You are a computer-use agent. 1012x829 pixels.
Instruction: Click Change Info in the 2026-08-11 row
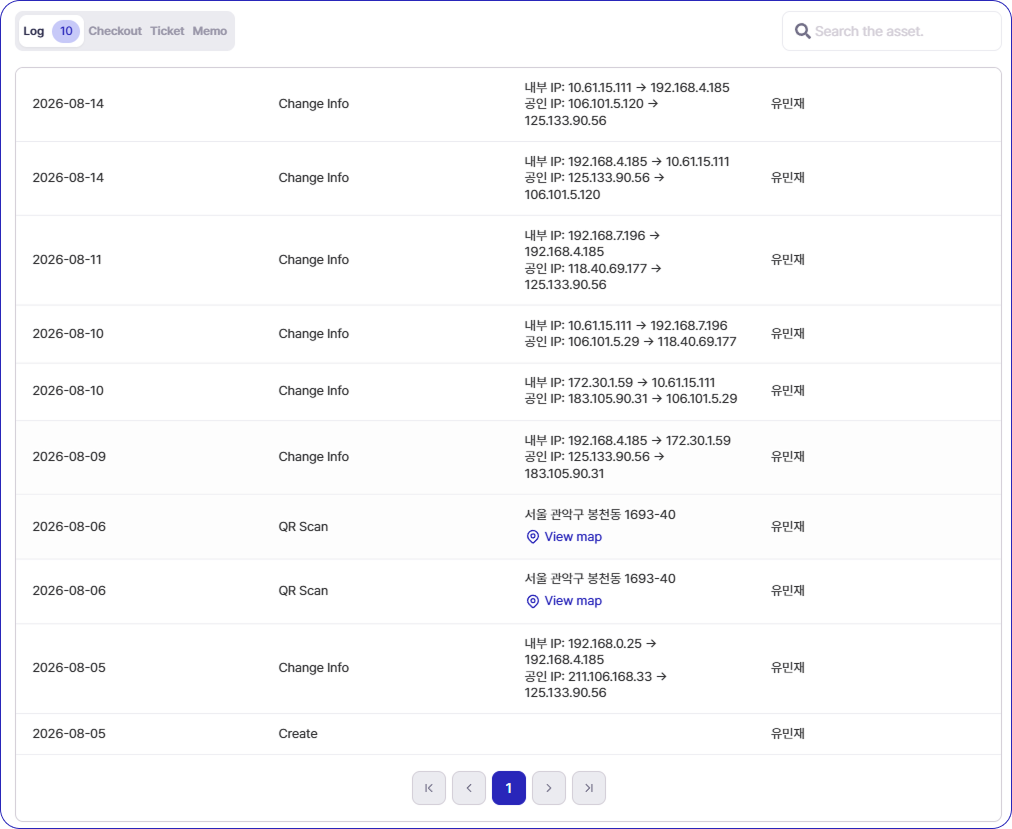(x=314, y=260)
